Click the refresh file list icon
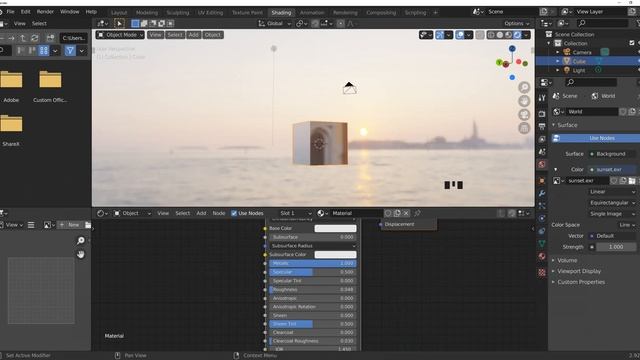The height and width of the screenshot is (360, 640). coord(35,38)
